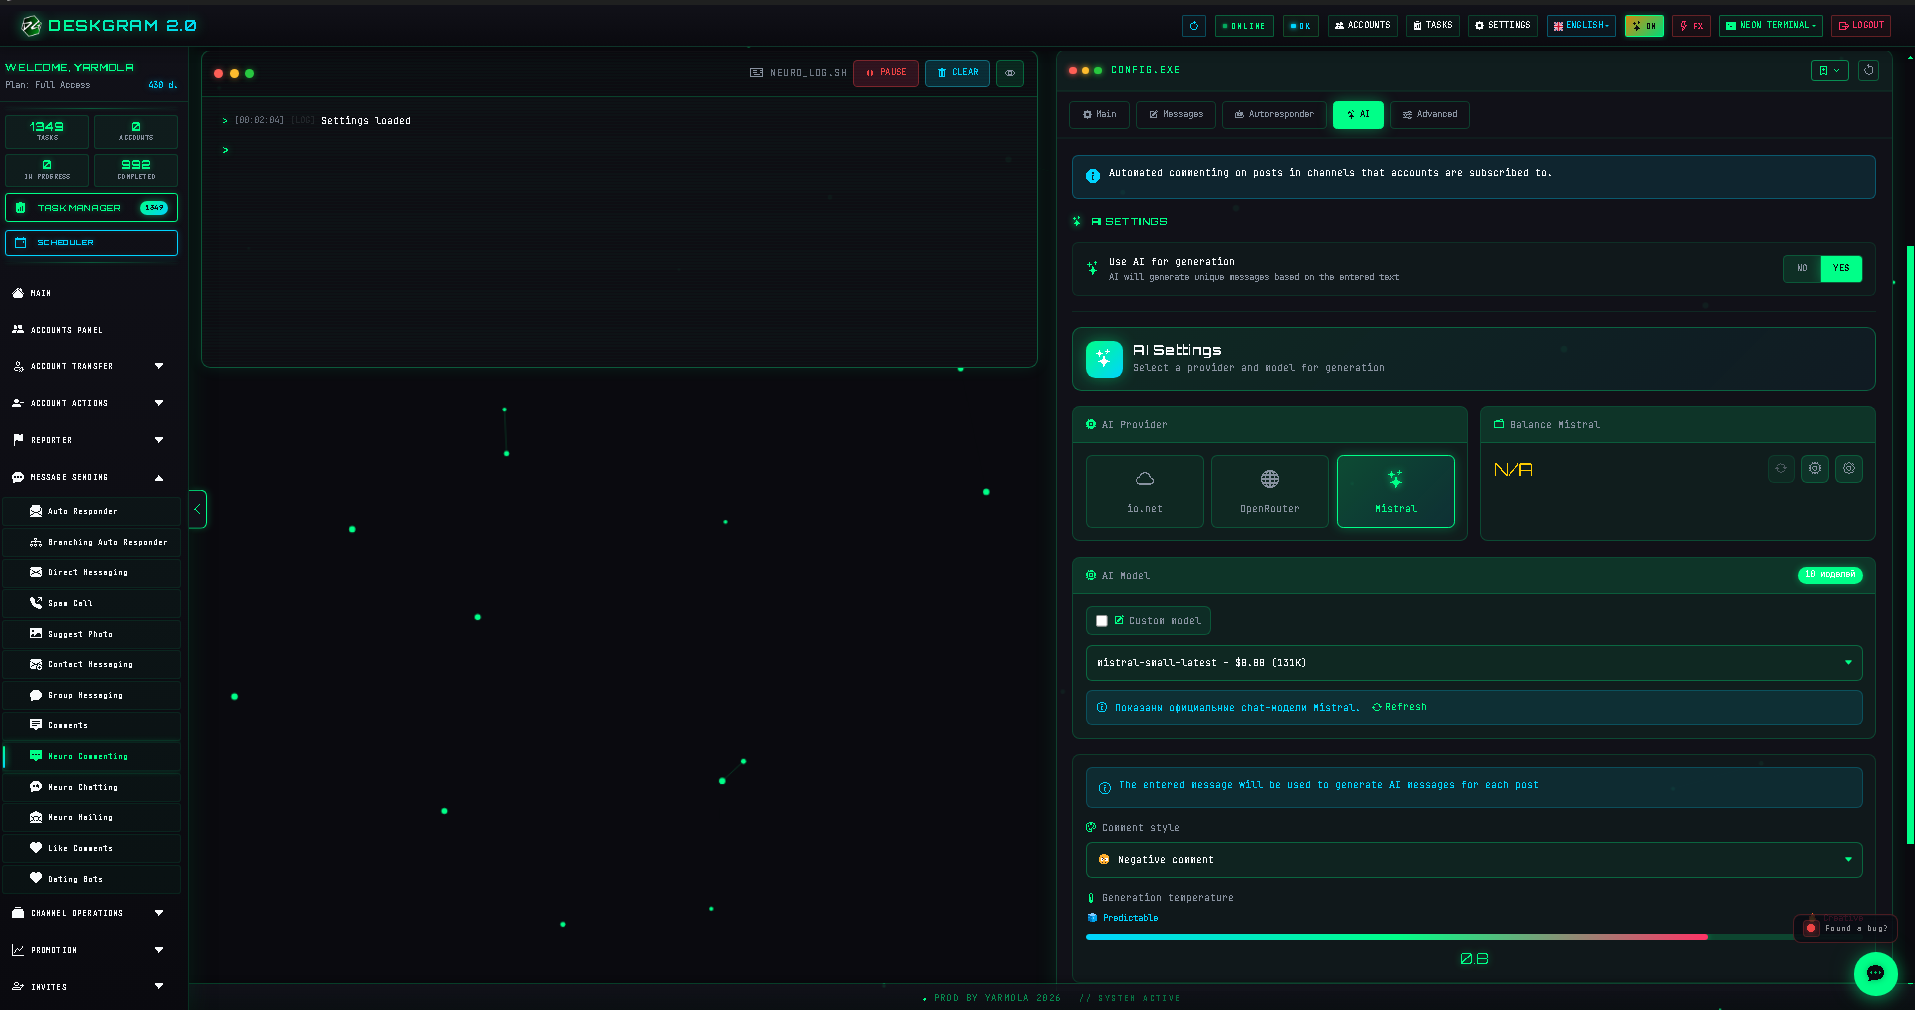Open Branching Auto Responder item

pyautogui.click(x=91, y=543)
